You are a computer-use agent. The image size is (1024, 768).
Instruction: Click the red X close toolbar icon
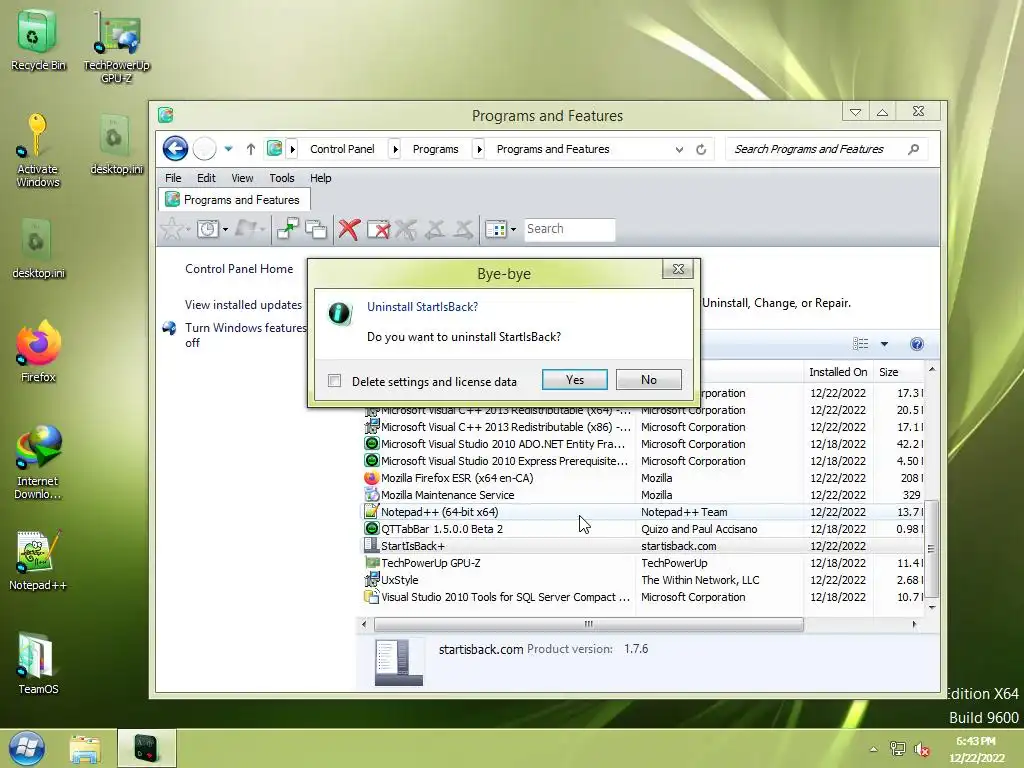click(x=349, y=229)
